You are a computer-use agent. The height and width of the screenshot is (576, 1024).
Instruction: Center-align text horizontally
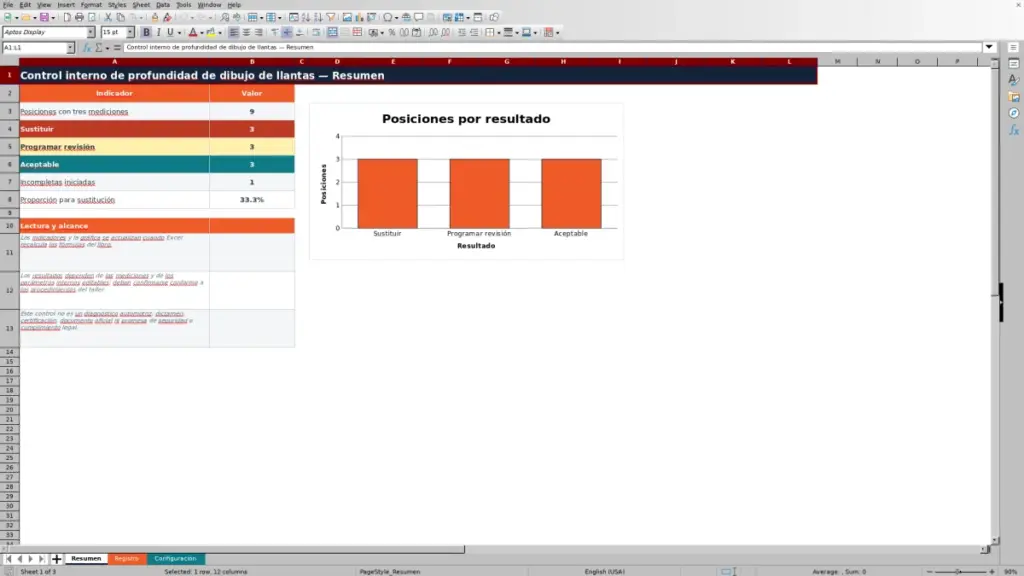pos(246,32)
